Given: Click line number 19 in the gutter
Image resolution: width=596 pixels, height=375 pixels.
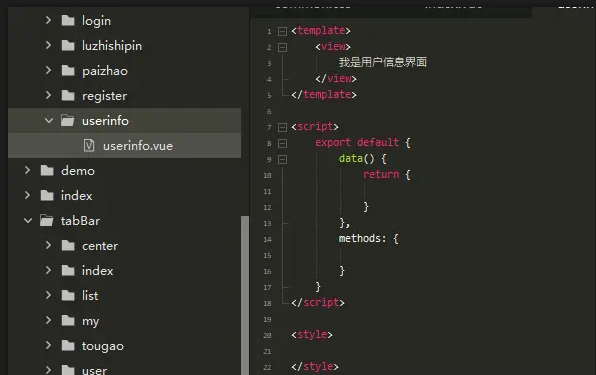Looking at the screenshot, I should pyautogui.click(x=267, y=319).
